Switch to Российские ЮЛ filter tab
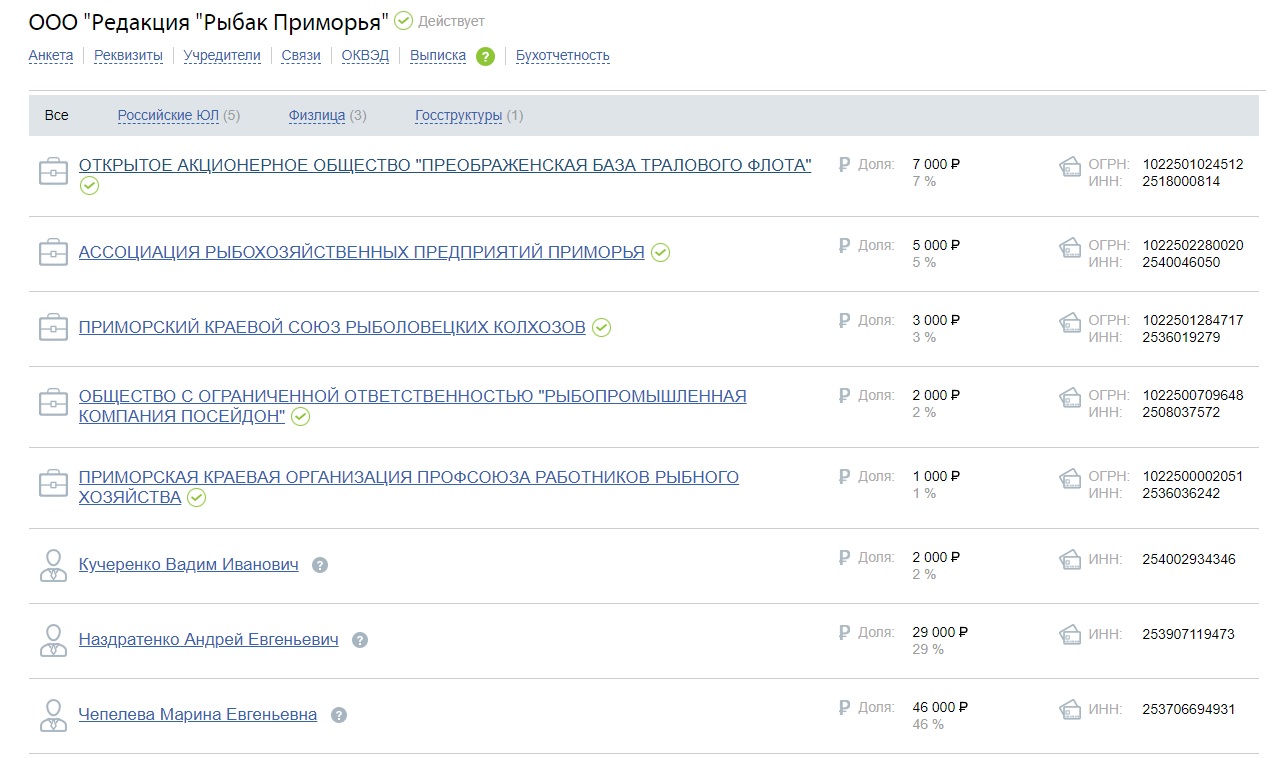 pyautogui.click(x=168, y=115)
